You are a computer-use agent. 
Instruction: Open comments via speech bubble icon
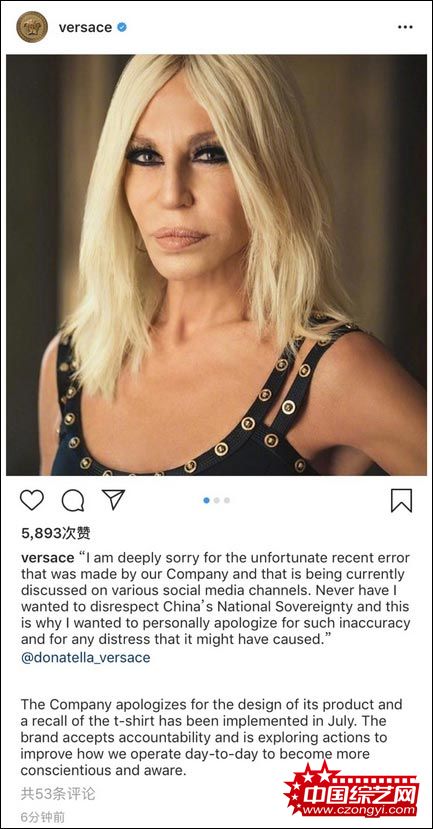tap(73, 500)
